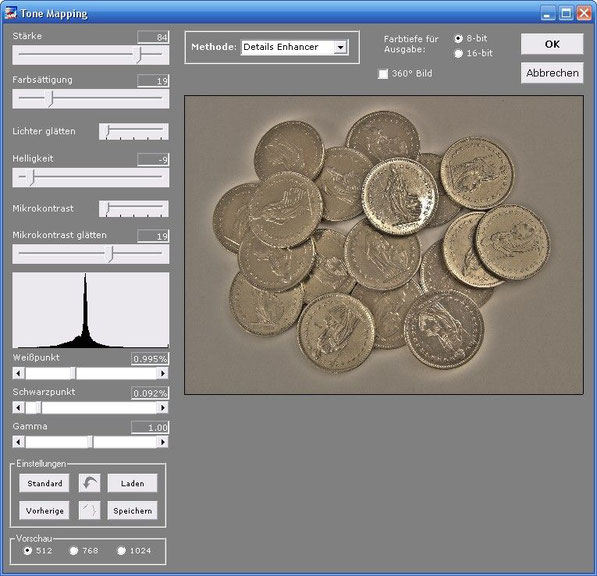The width and height of the screenshot is (597, 576).
Task: Click the Weißpunkt right arrow
Action: tap(163, 373)
